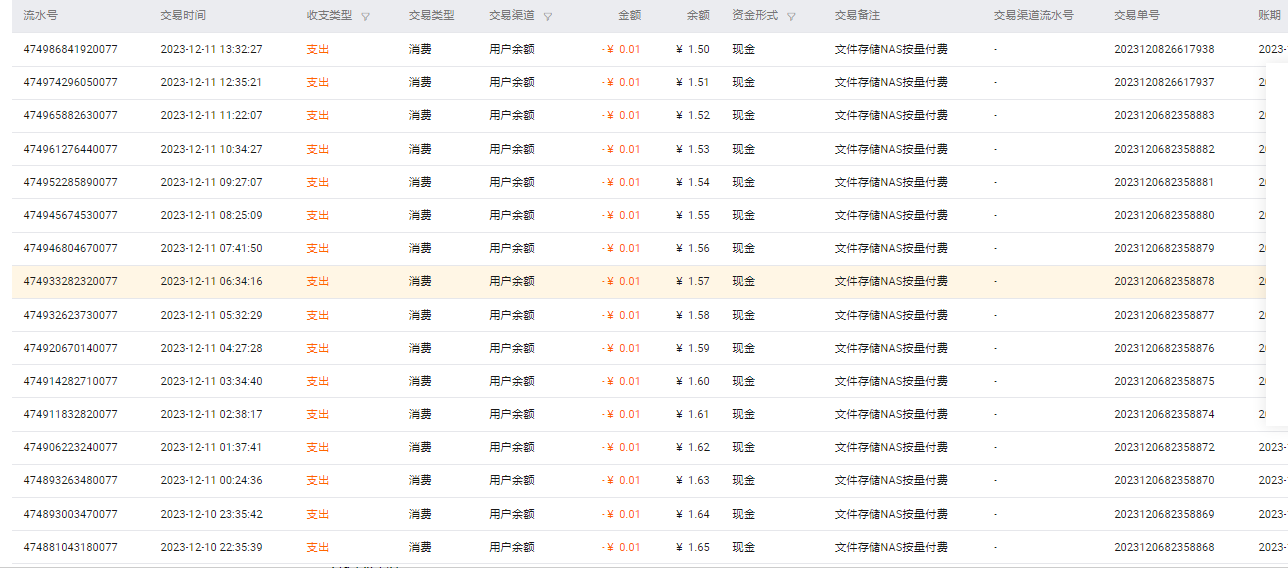The width and height of the screenshot is (1288, 568).
Task: Click order number 2023120682358882
Action: [1164, 150]
